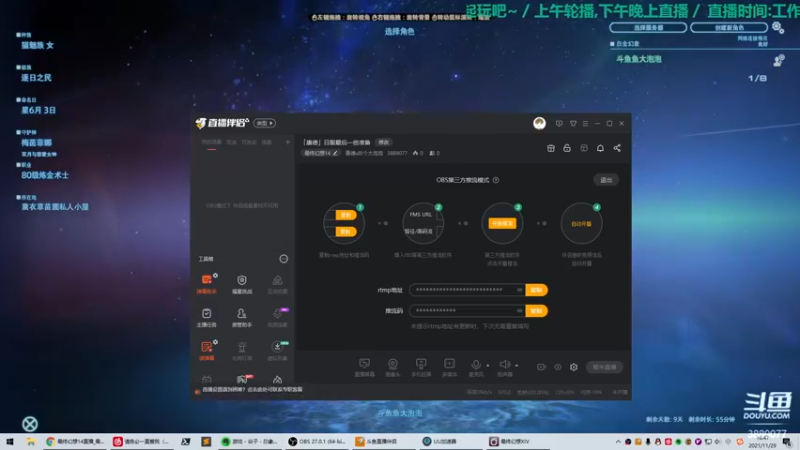Copy the rtmp地址 with orange button
Screen dimensions: 800x450
tap(536, 290)
